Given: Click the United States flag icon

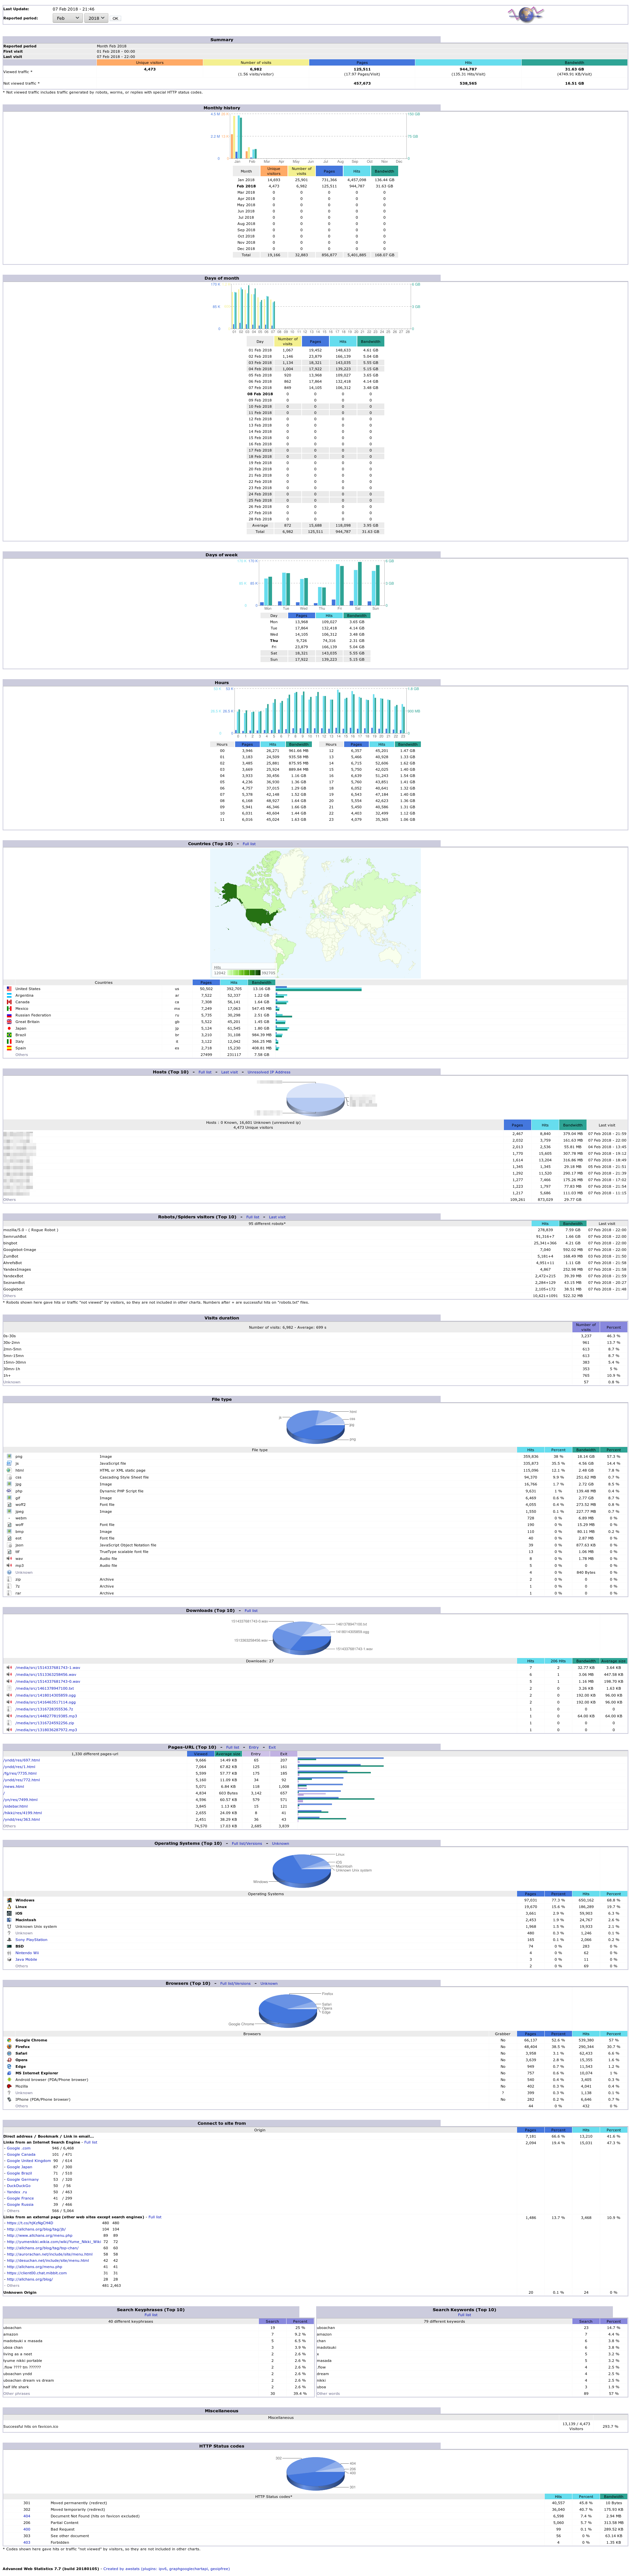Looking at the screenshot, I should pyautogui.click(x=9, y=989).
